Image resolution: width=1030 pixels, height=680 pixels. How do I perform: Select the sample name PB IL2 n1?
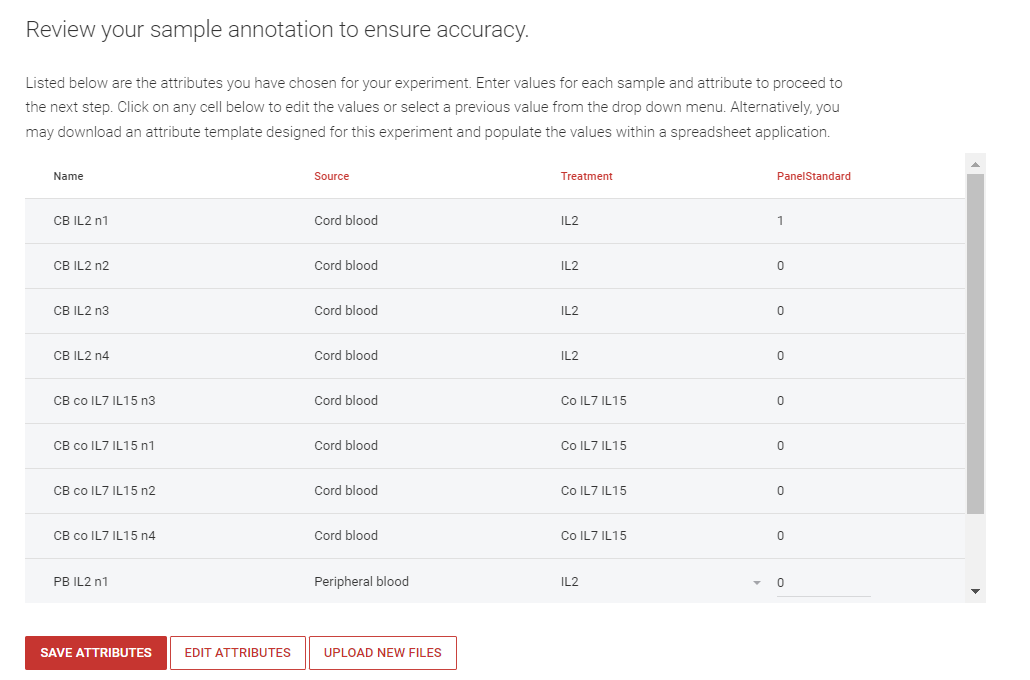tap(81, 581)
